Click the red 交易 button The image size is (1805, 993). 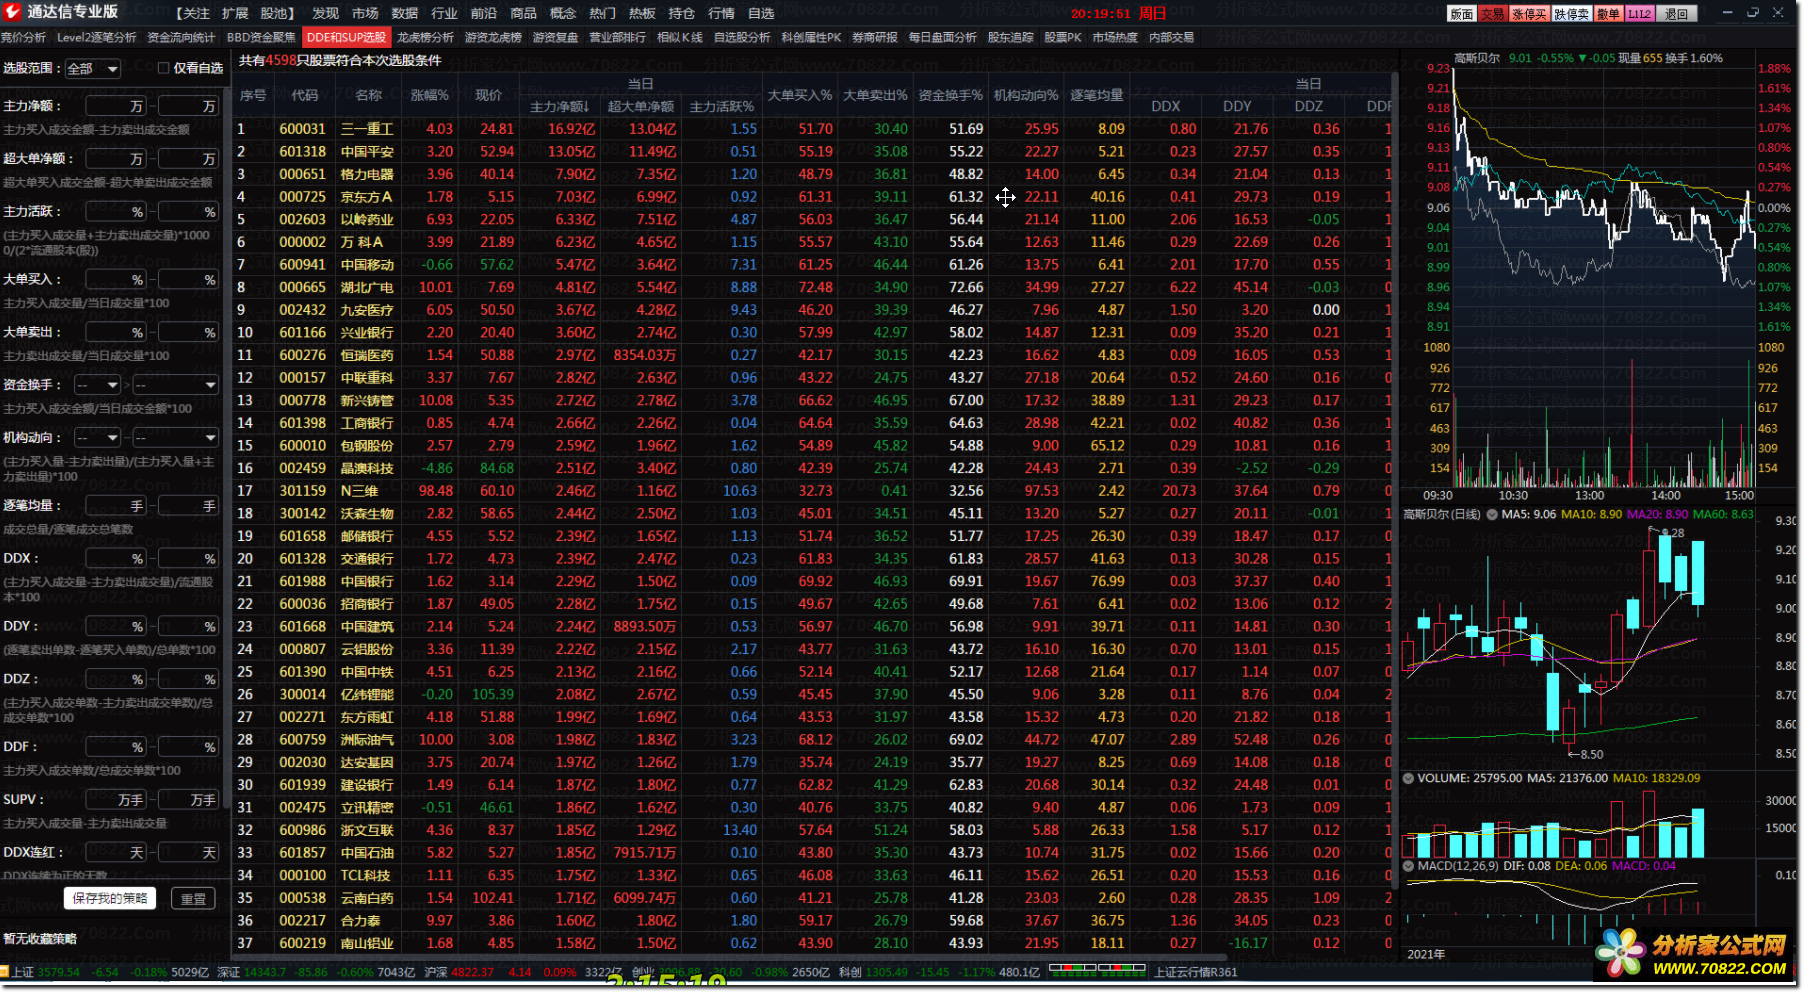(x=1492, y=14)
